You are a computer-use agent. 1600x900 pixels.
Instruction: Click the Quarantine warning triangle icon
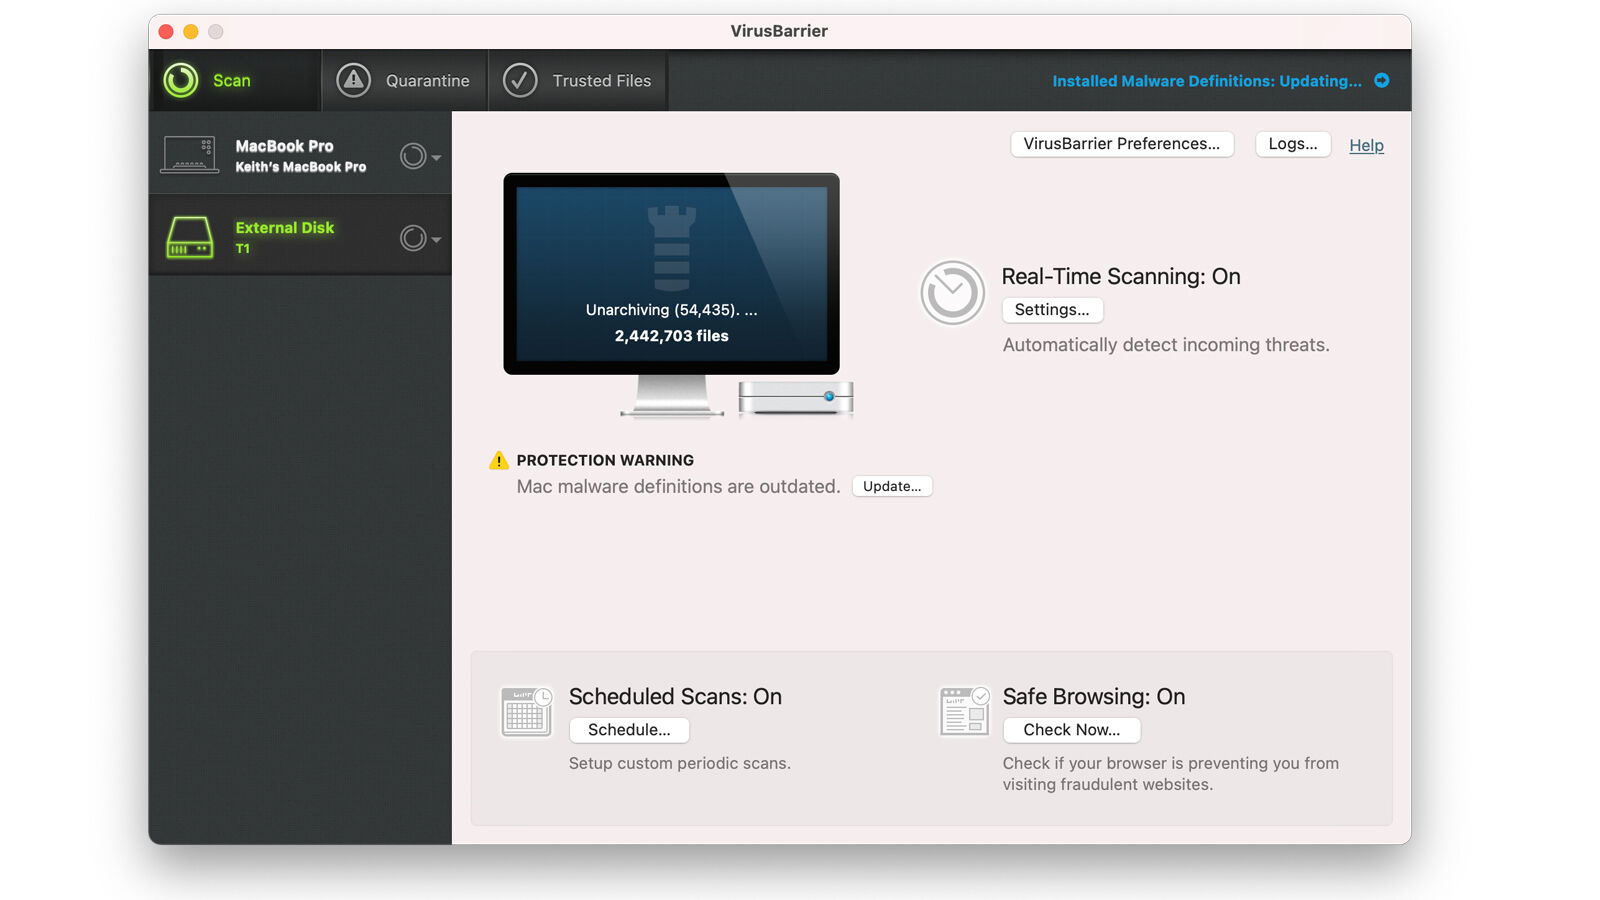pyautogui.click(x=353, y=80)
